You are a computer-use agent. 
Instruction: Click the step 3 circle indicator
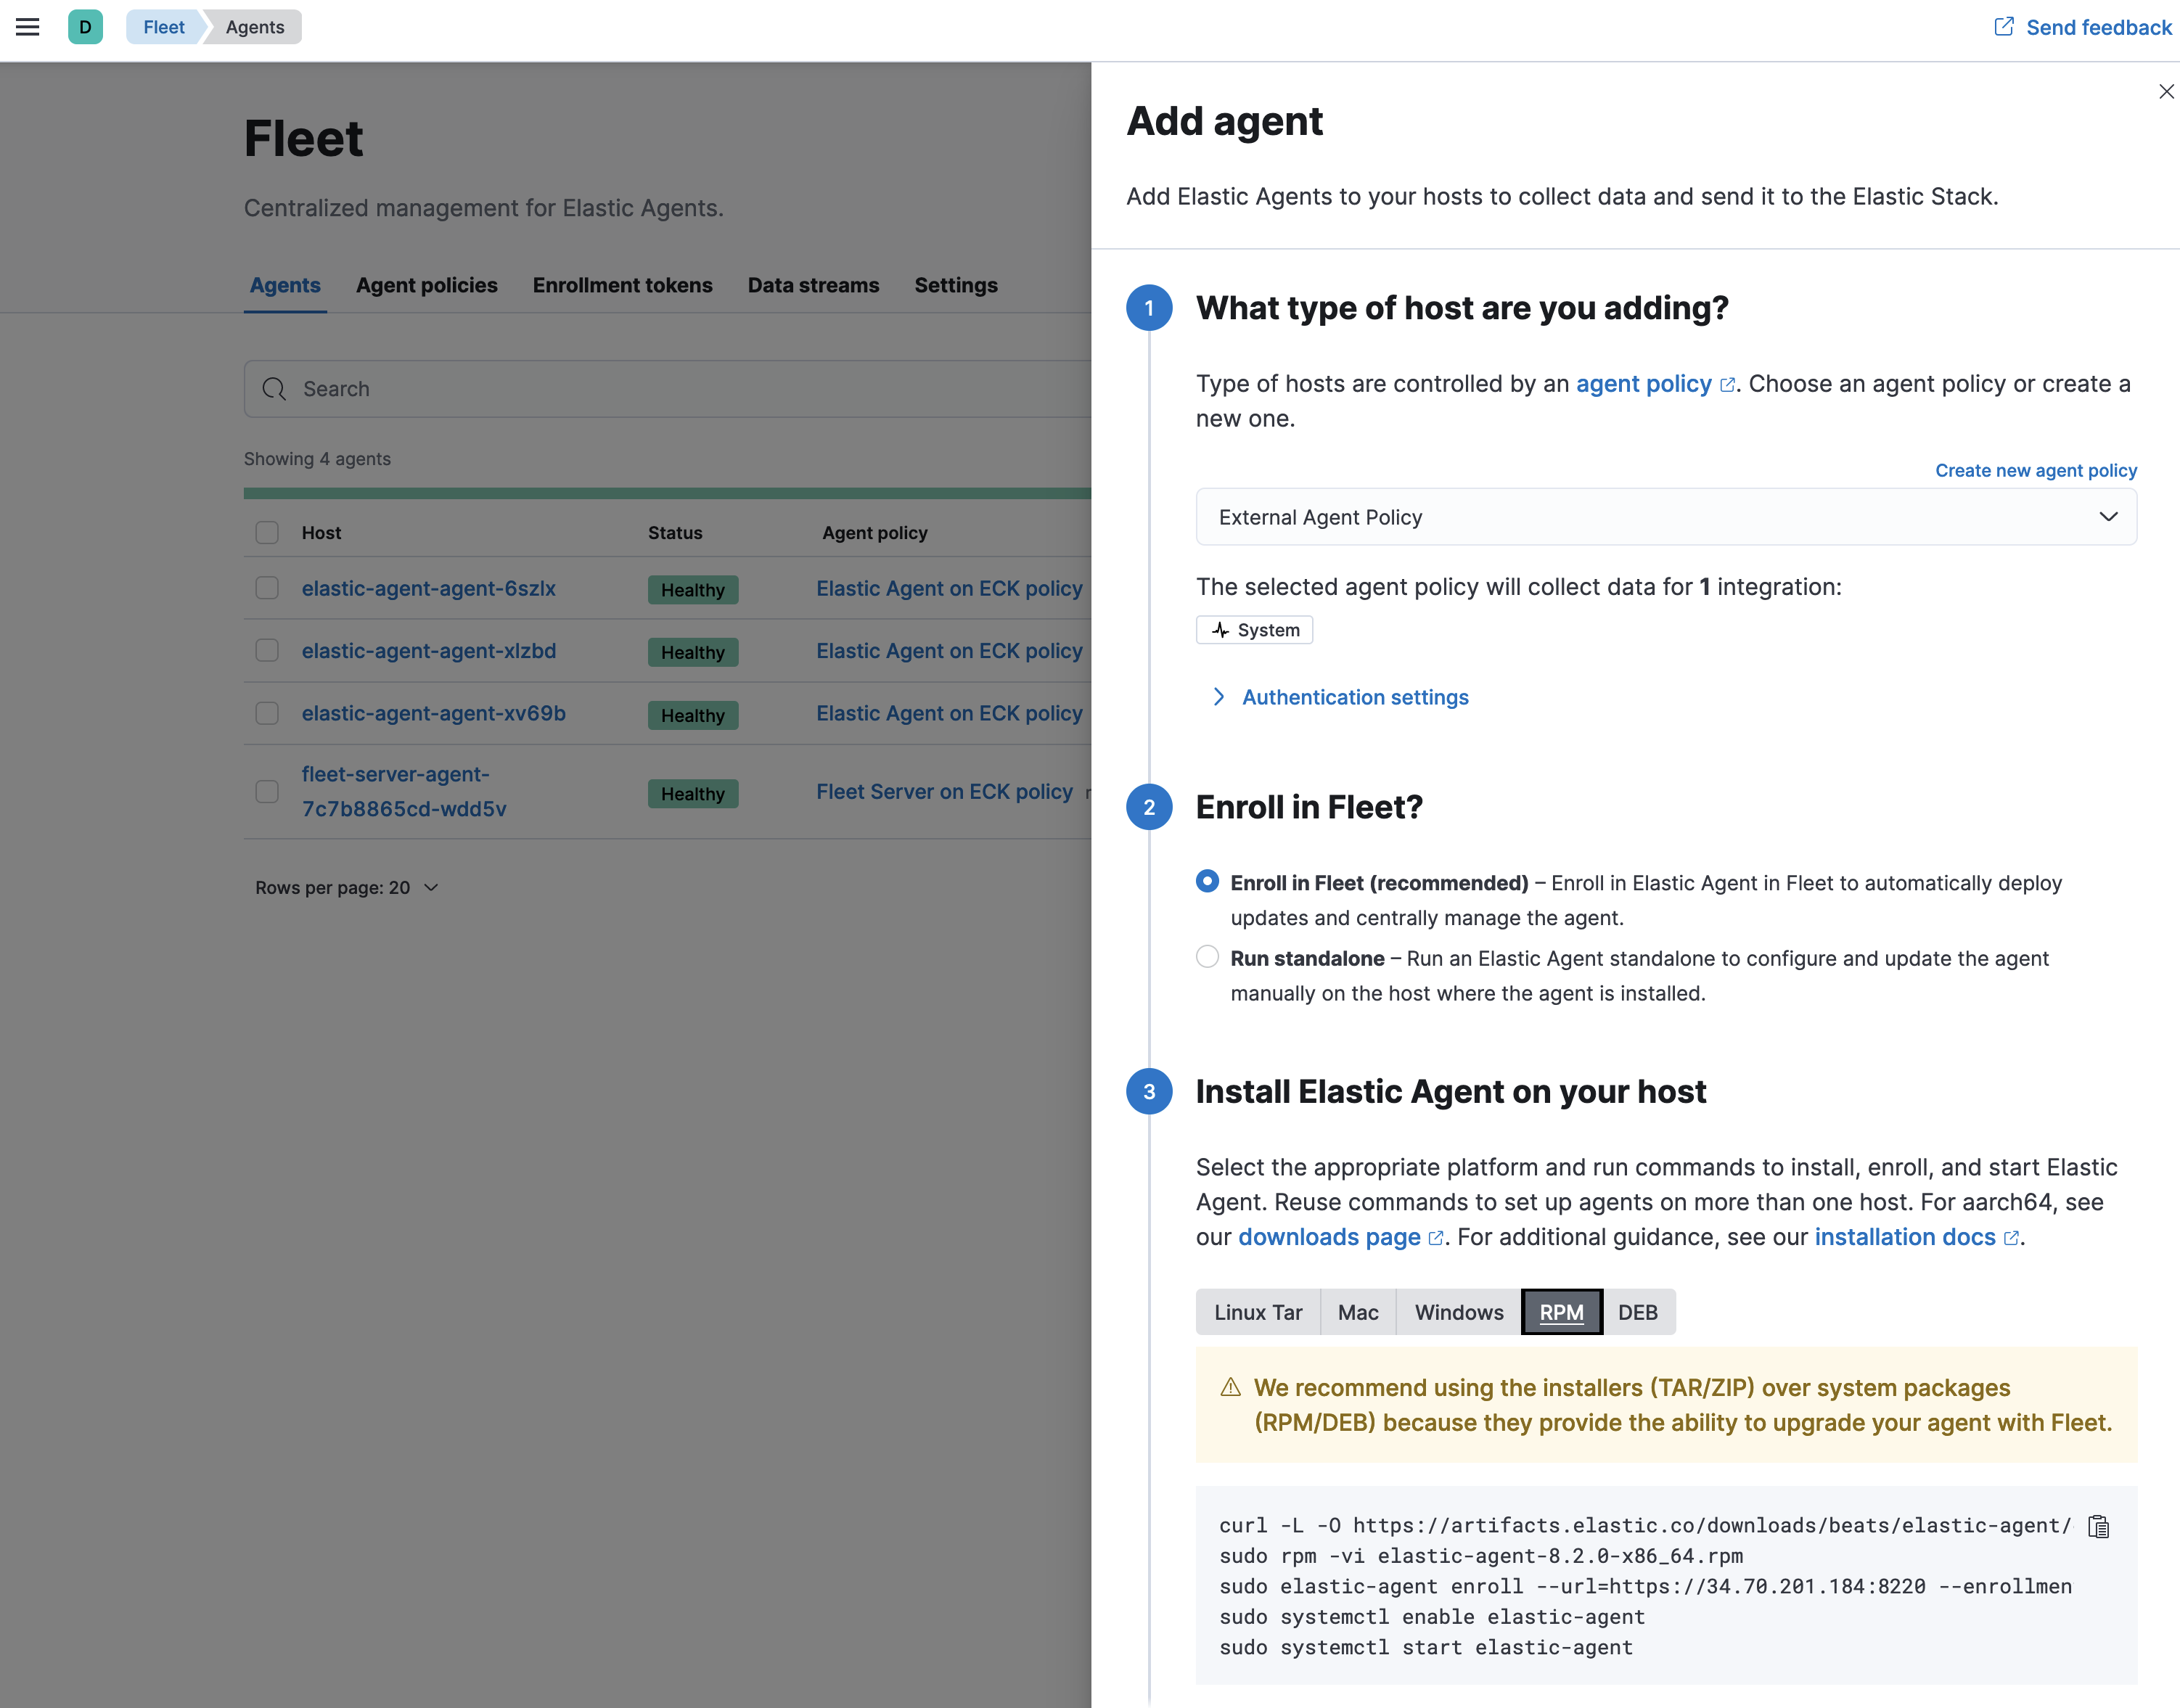tap(1149, 1092)
